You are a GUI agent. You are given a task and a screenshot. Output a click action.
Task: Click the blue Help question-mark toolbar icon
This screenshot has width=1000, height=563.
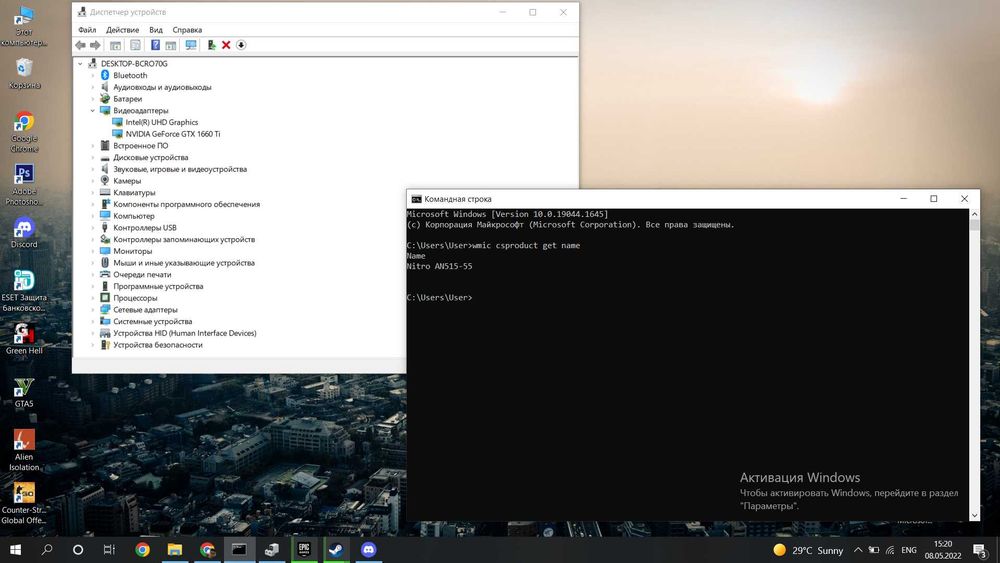tap(155, 45)
